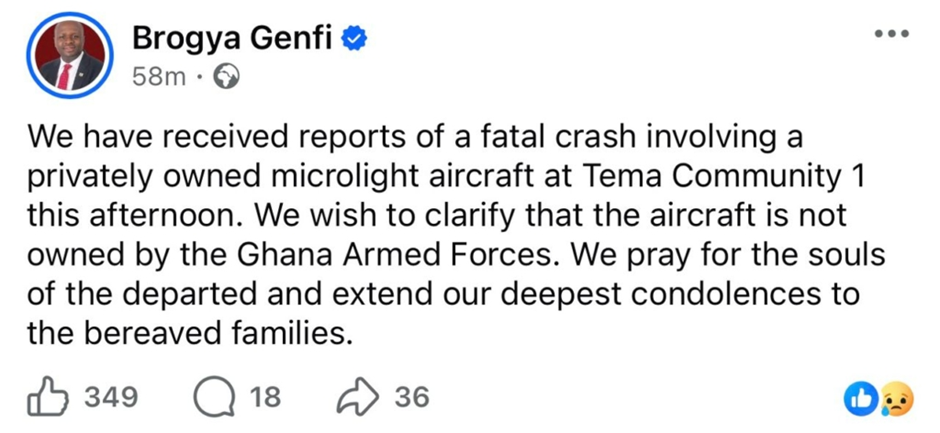The image size is (940, 433).
Task: View the 18 comments count
Action: 264,398
